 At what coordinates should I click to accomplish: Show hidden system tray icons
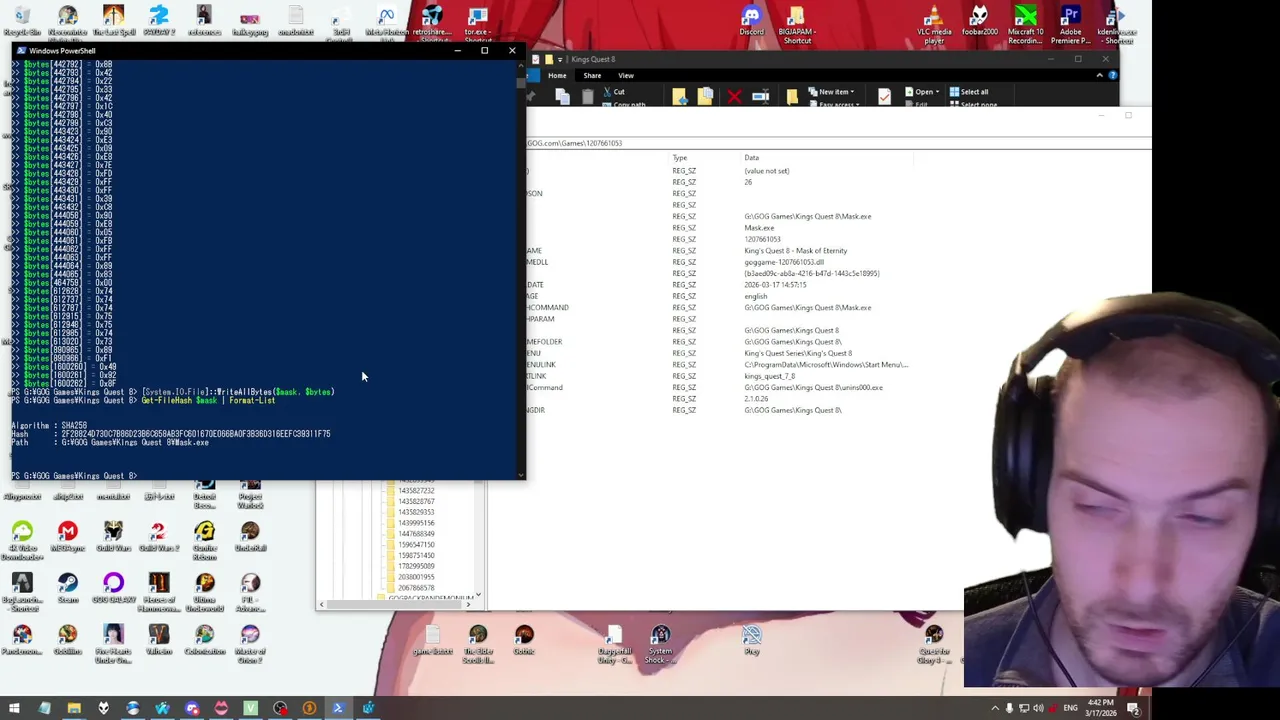click(x=995, y=708)
